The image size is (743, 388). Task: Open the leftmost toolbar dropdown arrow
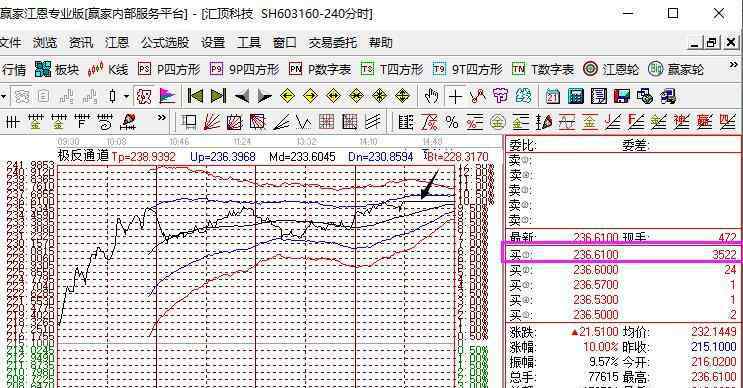[x=3, y=97]
